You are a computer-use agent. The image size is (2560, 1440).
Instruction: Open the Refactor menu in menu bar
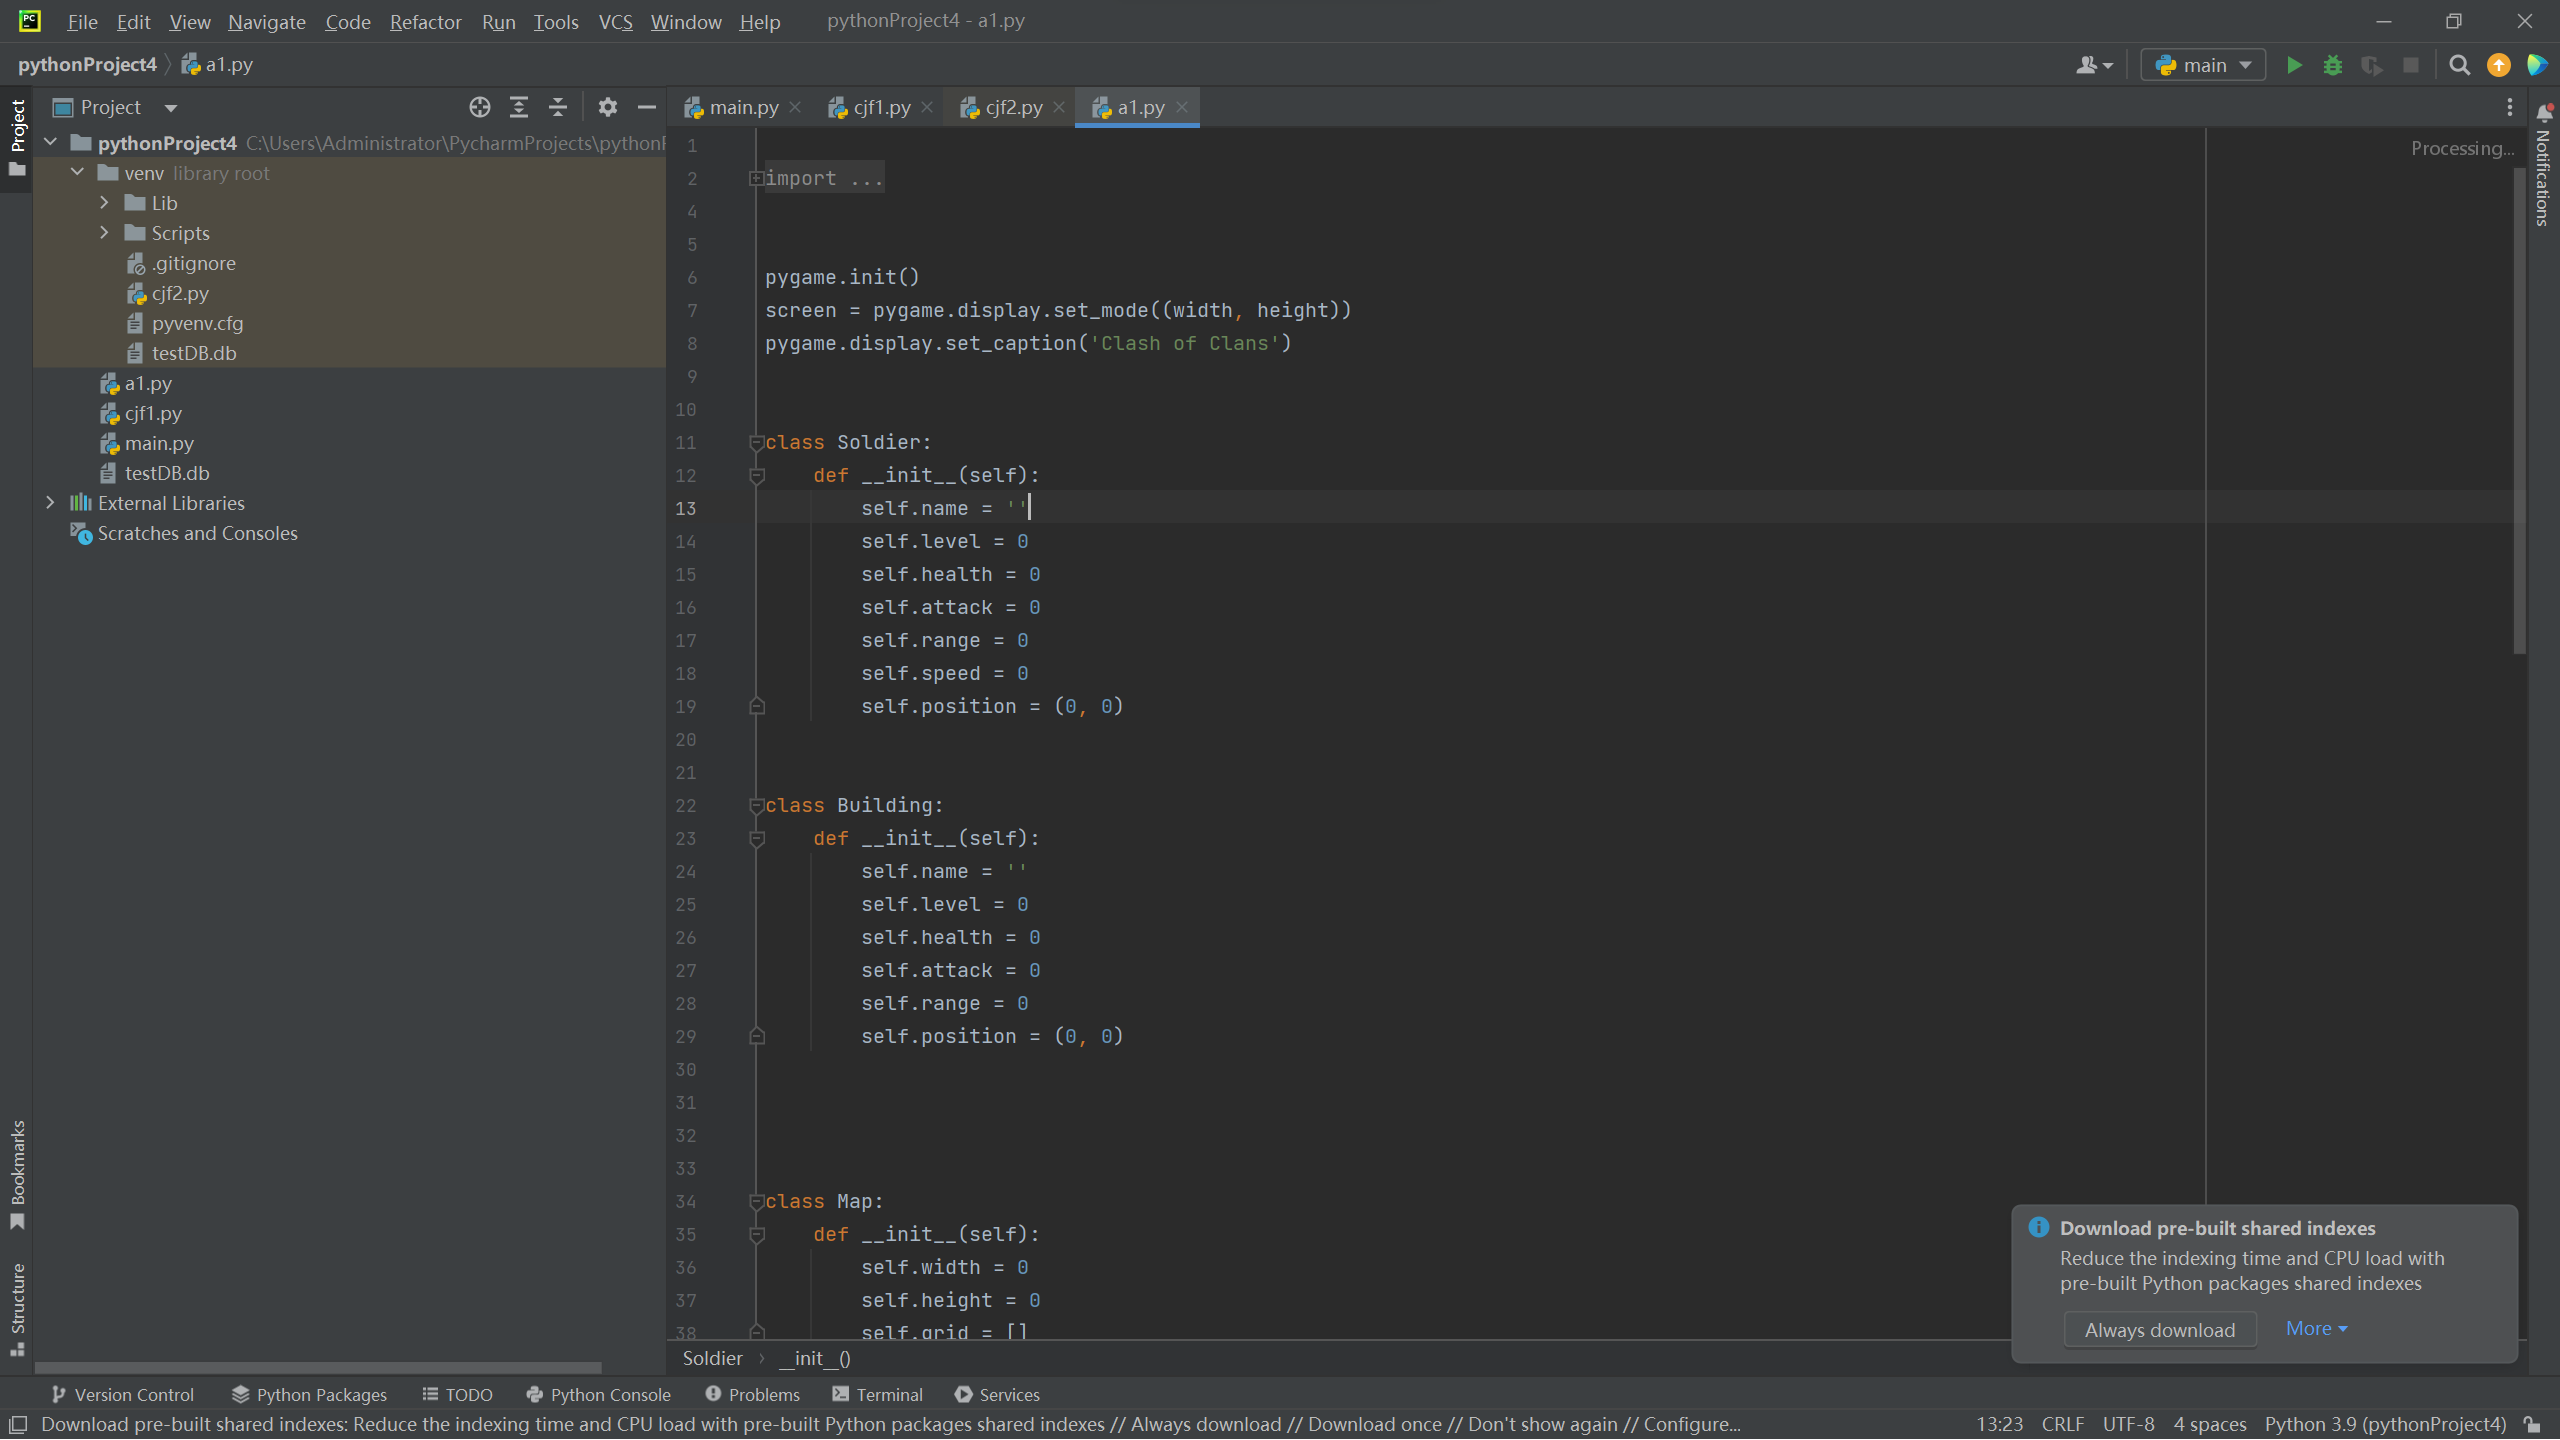(x=425, y=21)
